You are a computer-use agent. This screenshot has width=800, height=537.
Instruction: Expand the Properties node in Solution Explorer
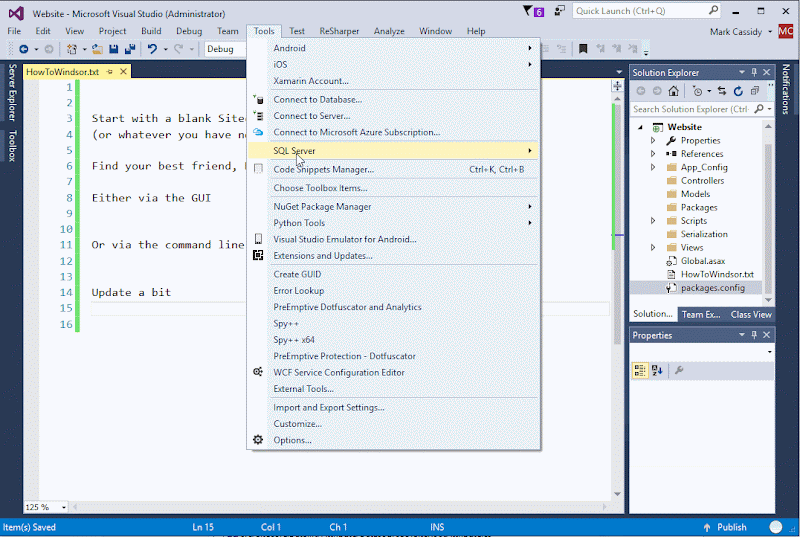[653, 140]
